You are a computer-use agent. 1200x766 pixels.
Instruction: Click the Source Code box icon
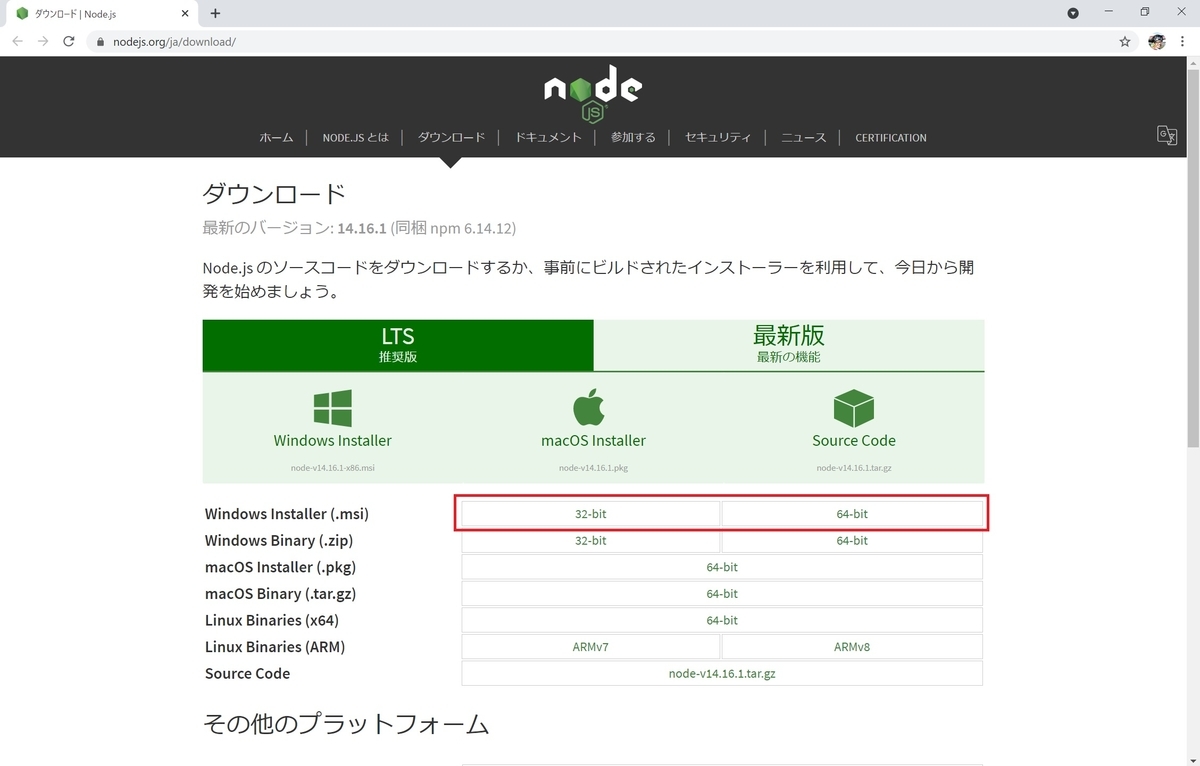pyautogui.click(x=853, y=408)
